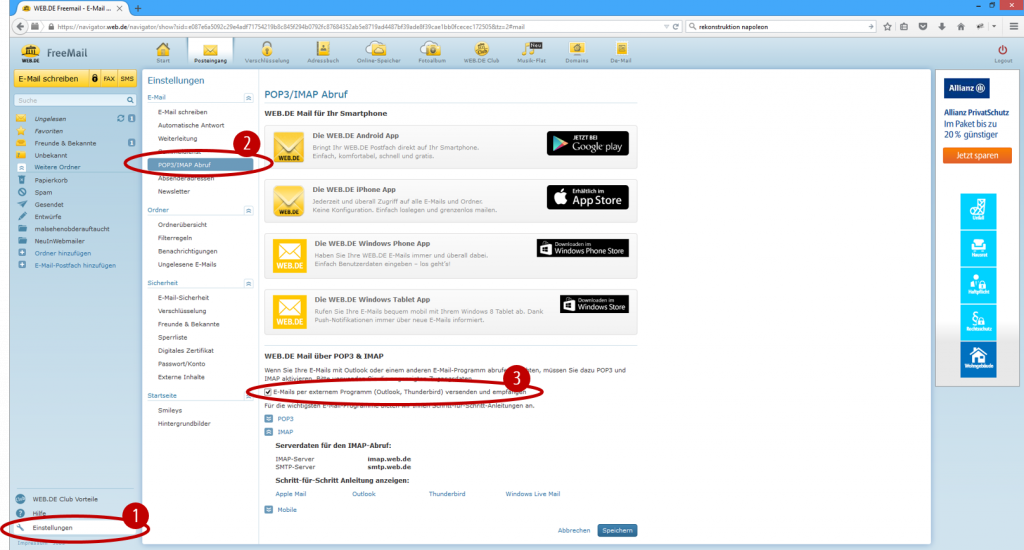Open the Favoriten folder
The width and height of the screenshot is (1024, 550).
click(48, 131)
